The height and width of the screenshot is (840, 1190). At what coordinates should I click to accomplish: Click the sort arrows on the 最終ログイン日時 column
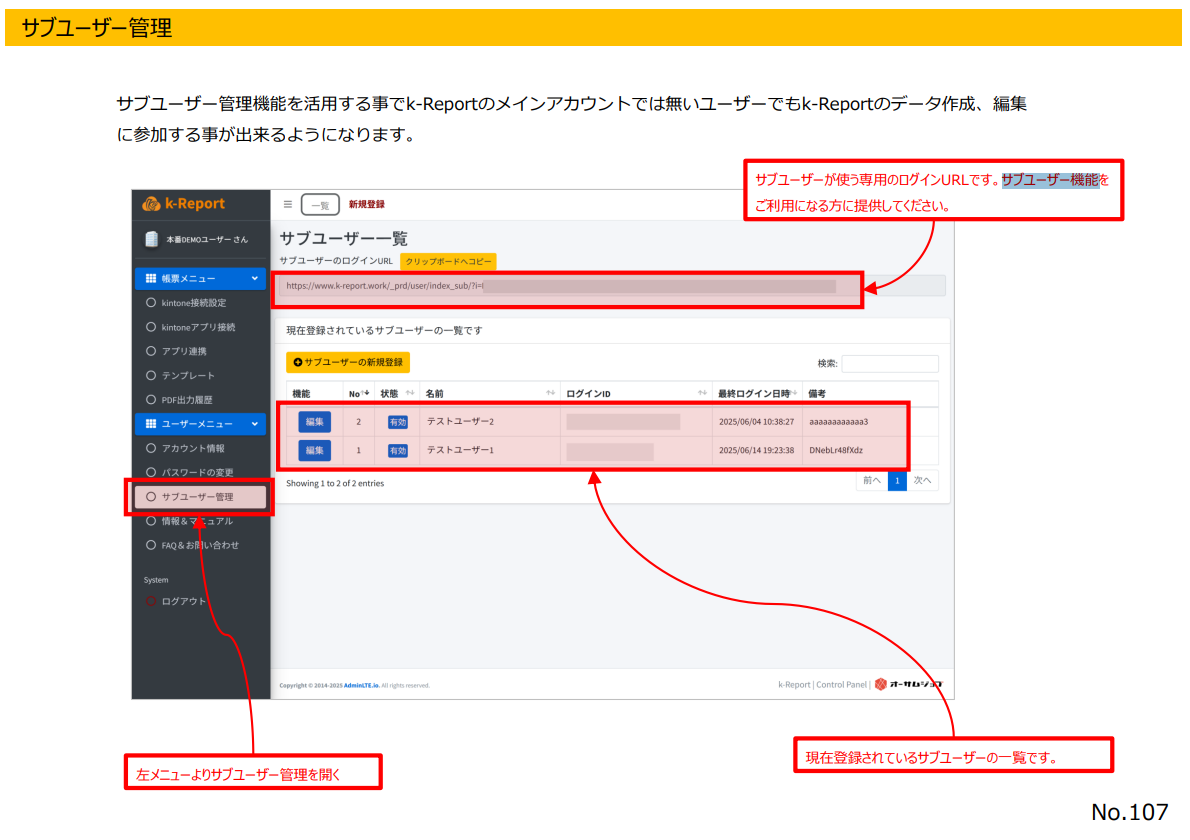pos(793,393)
